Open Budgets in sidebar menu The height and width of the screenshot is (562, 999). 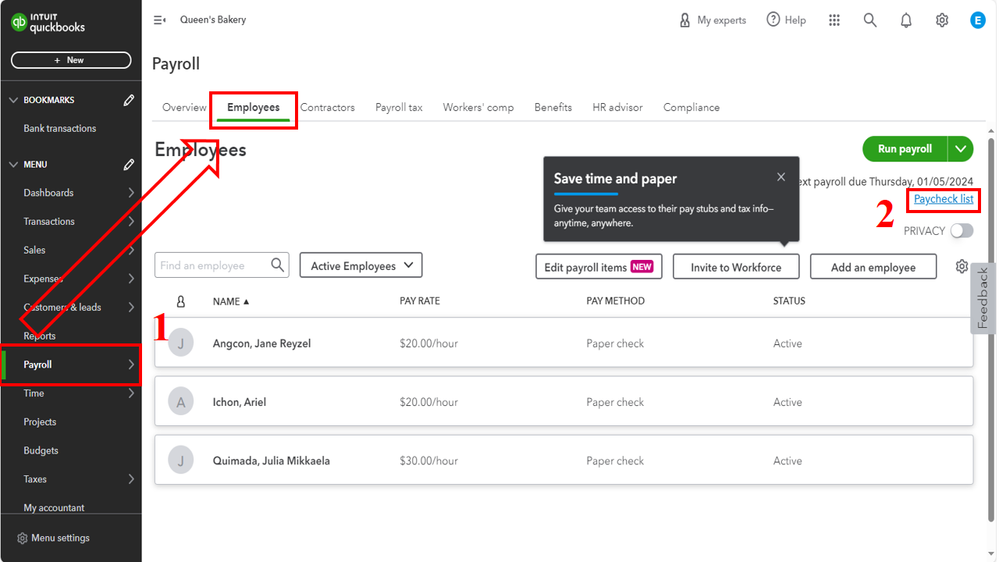click(x=41, y=450)
